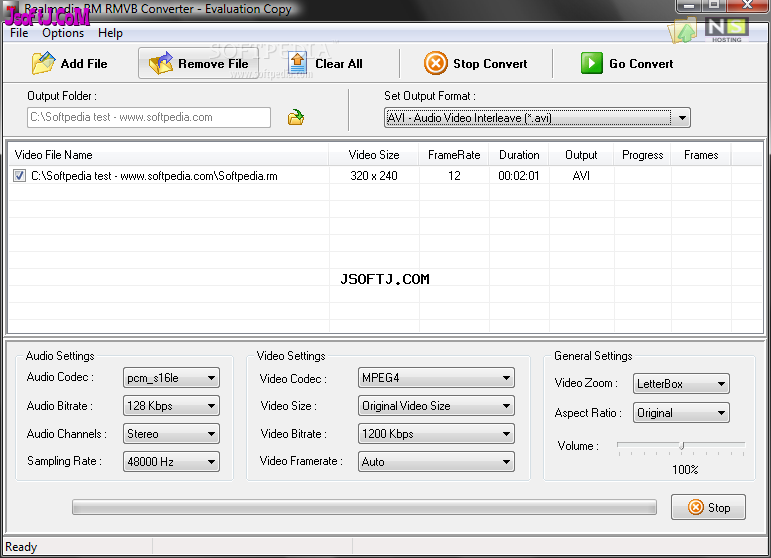Click the Video Size column header
This screenshot has height=558, width=771.
pyautogui.click(x=374, y=155)
